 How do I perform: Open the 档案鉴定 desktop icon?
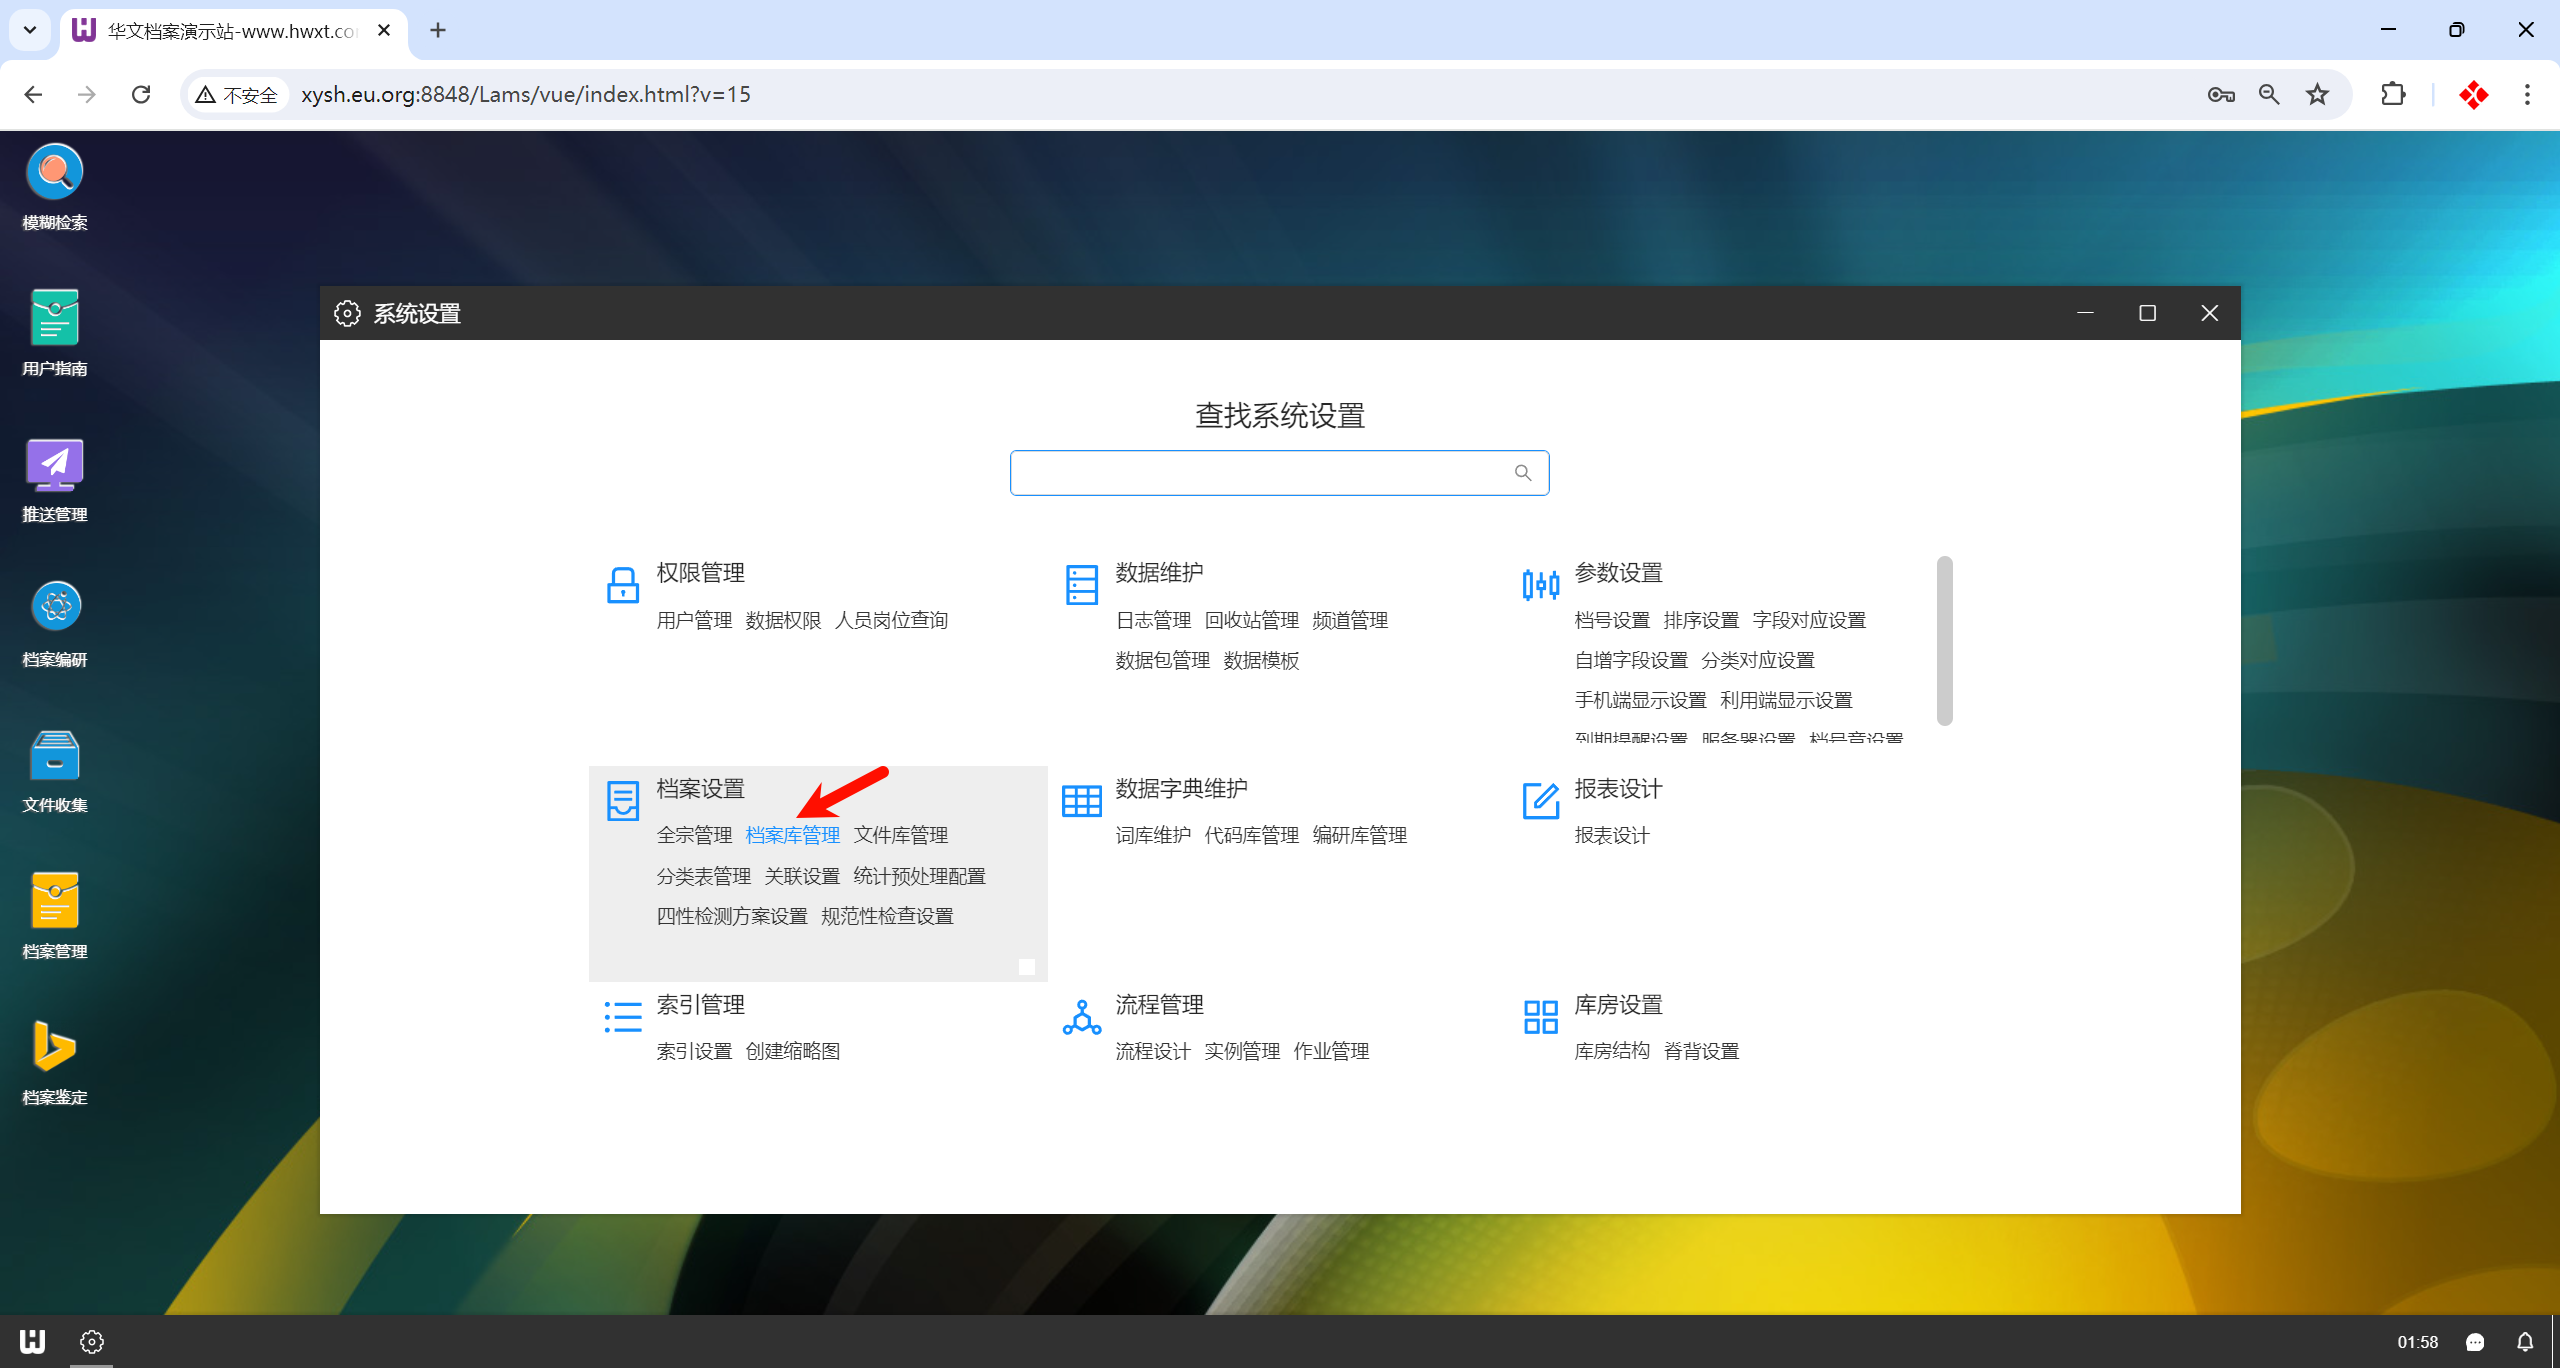(x=55, y=1047)
